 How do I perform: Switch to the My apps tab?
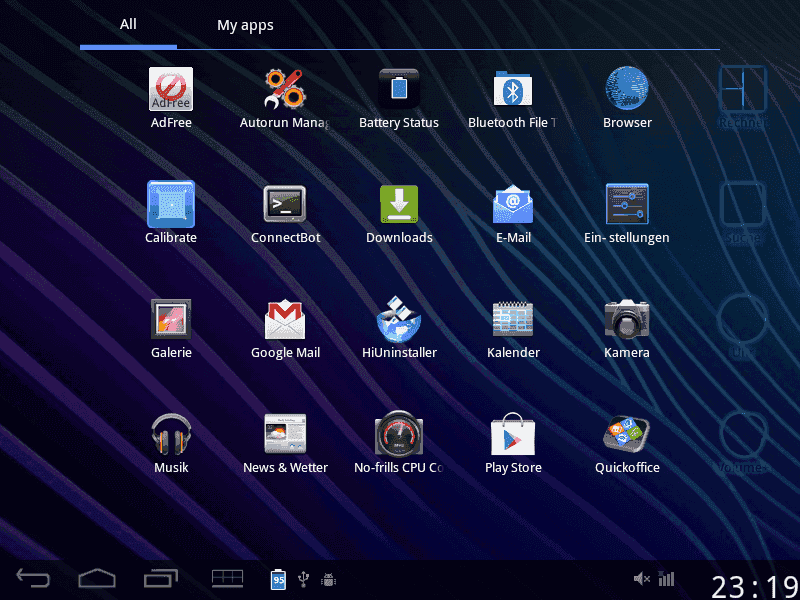245,25
